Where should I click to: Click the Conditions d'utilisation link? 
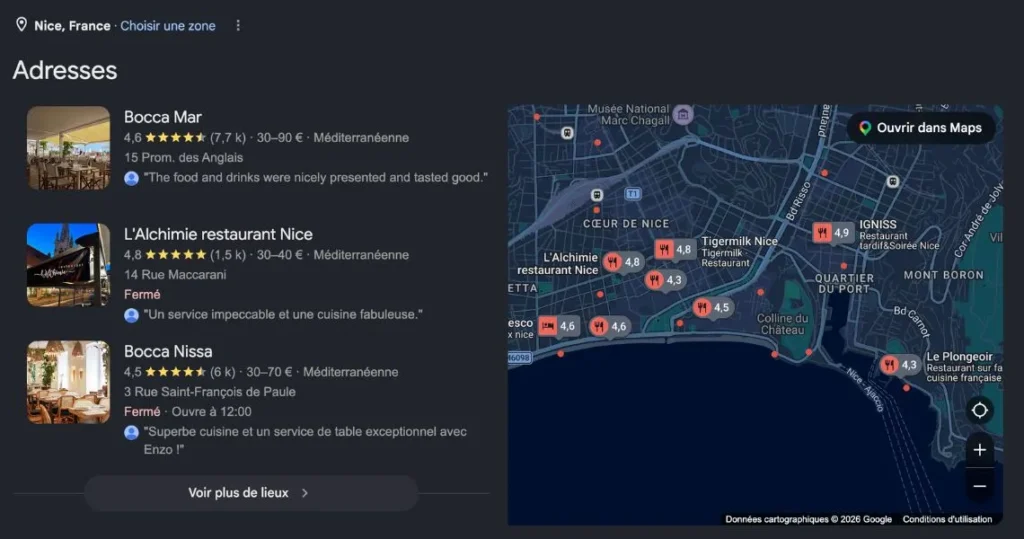(x=948, y=519)
